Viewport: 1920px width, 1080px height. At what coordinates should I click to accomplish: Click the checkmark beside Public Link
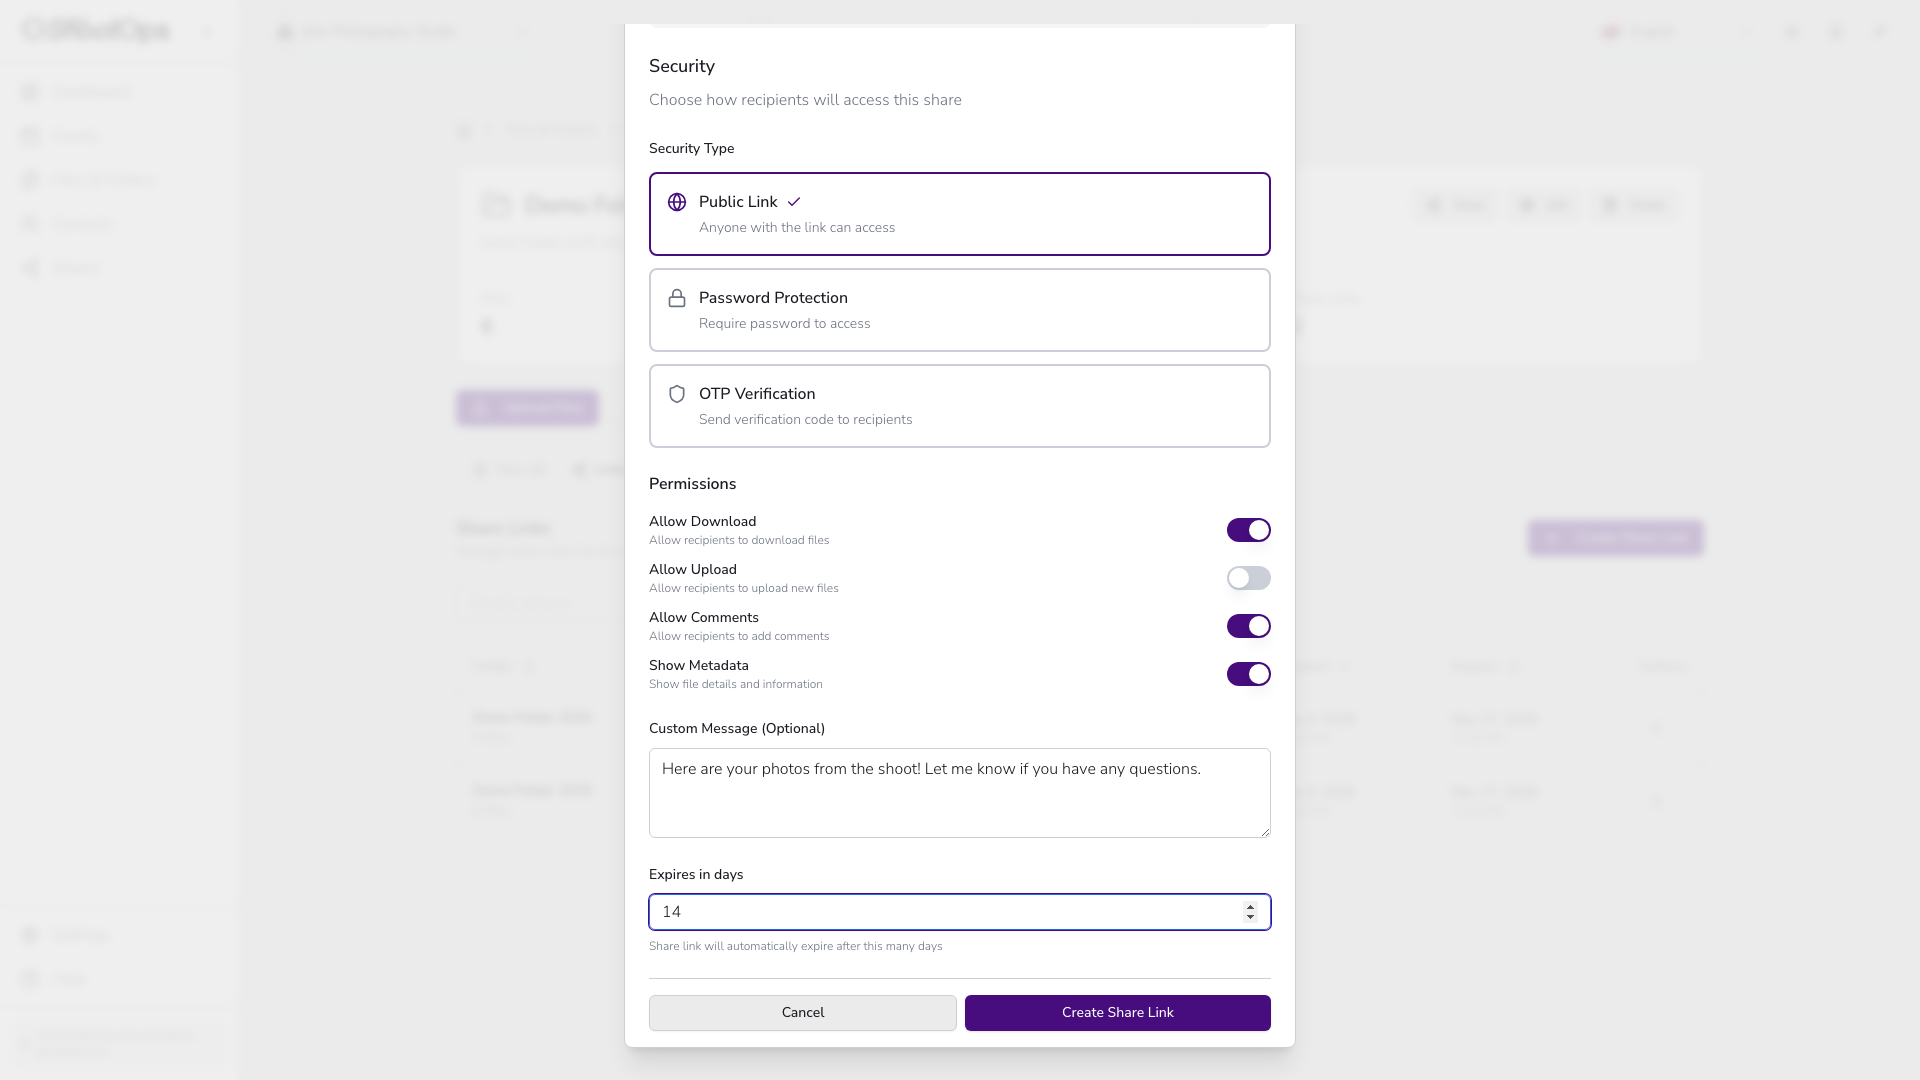click(x=794, y=202)
